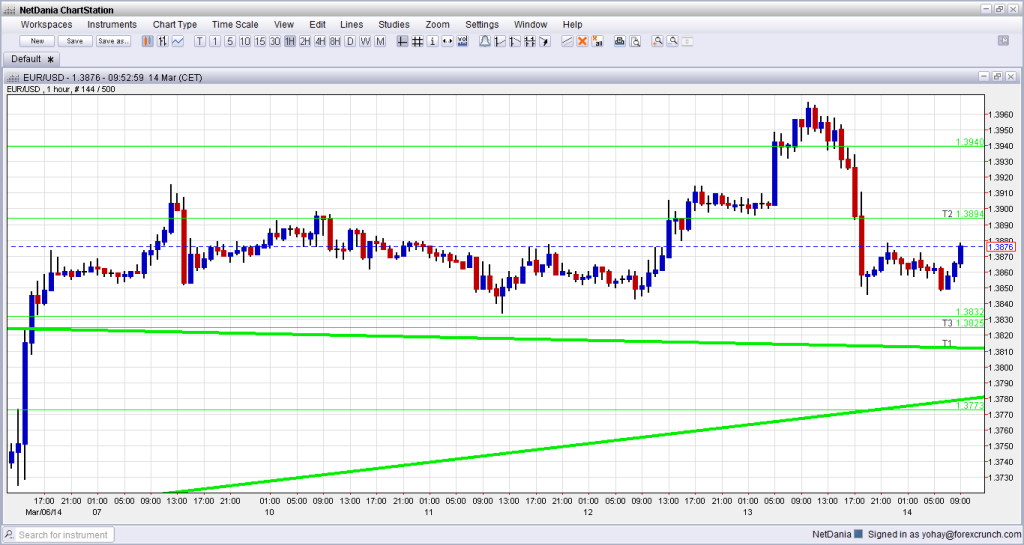Select the 15 minute time scale
The image size is (1024, 545).
pos(260,41)
